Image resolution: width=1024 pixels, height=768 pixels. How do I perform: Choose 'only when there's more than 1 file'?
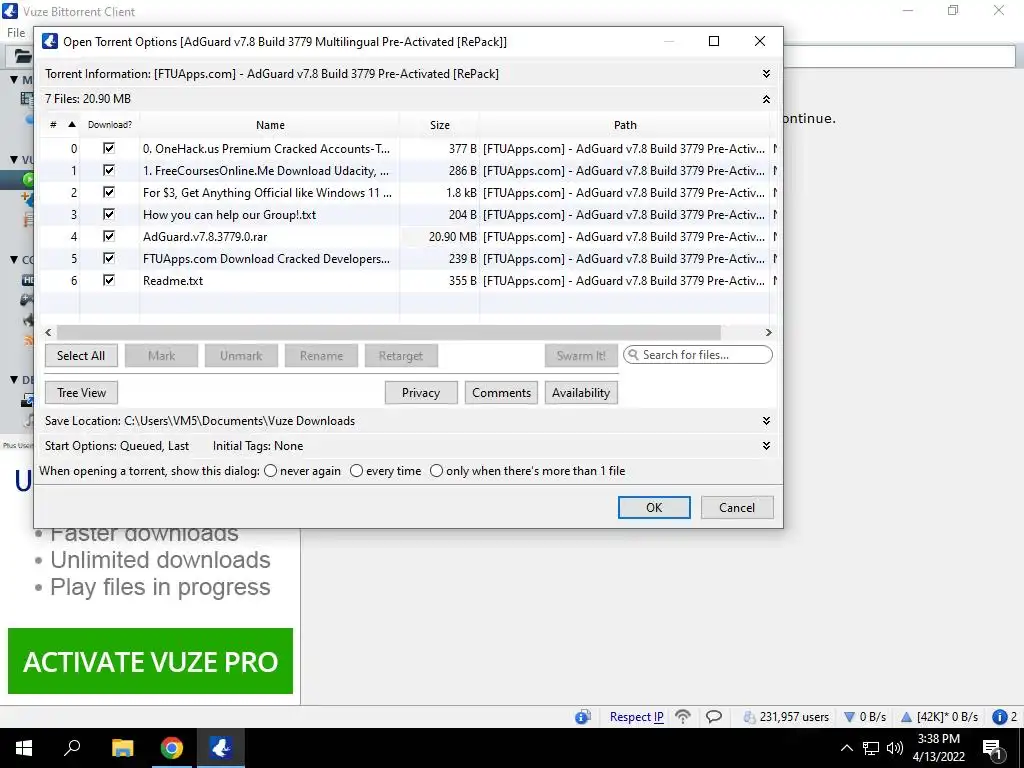436,471
